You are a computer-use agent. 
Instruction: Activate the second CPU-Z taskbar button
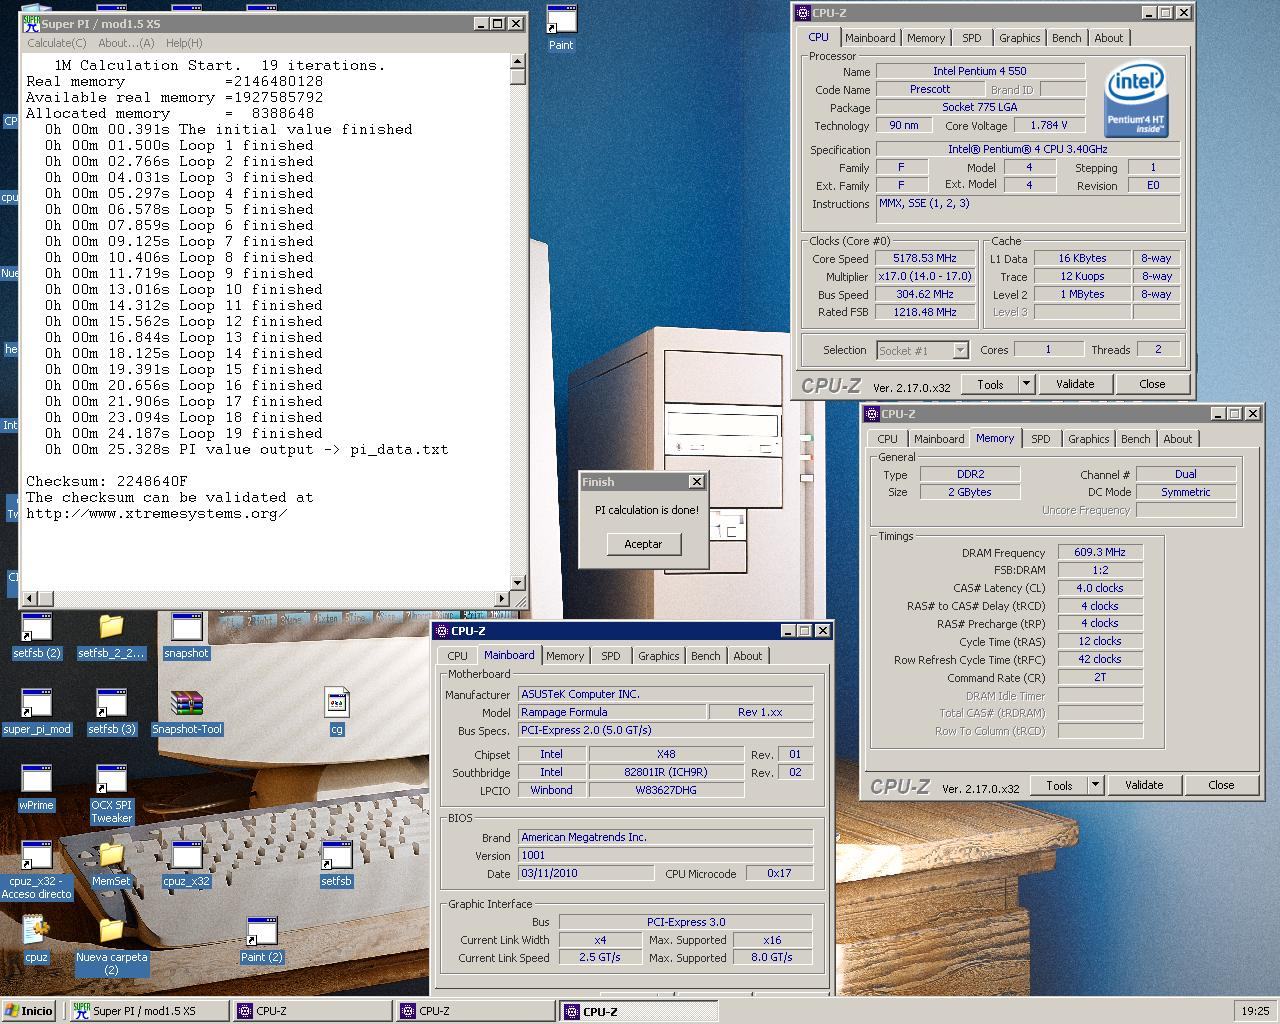[475, 1011]
